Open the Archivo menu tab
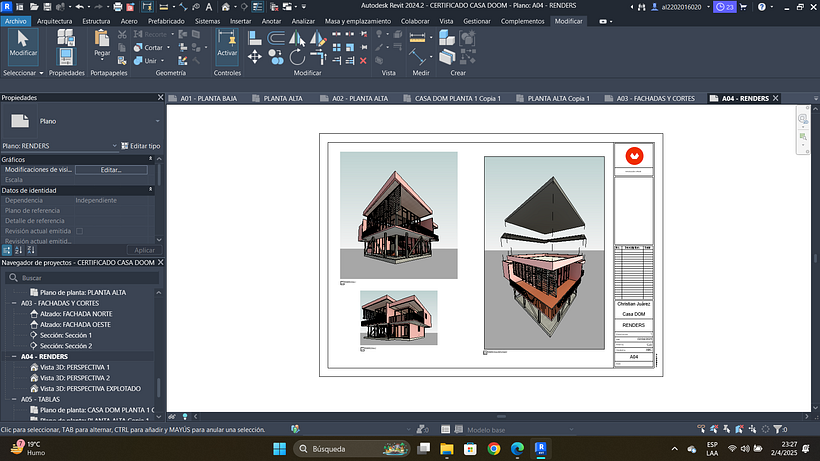820x461 pixels. (x=16, y=21)
